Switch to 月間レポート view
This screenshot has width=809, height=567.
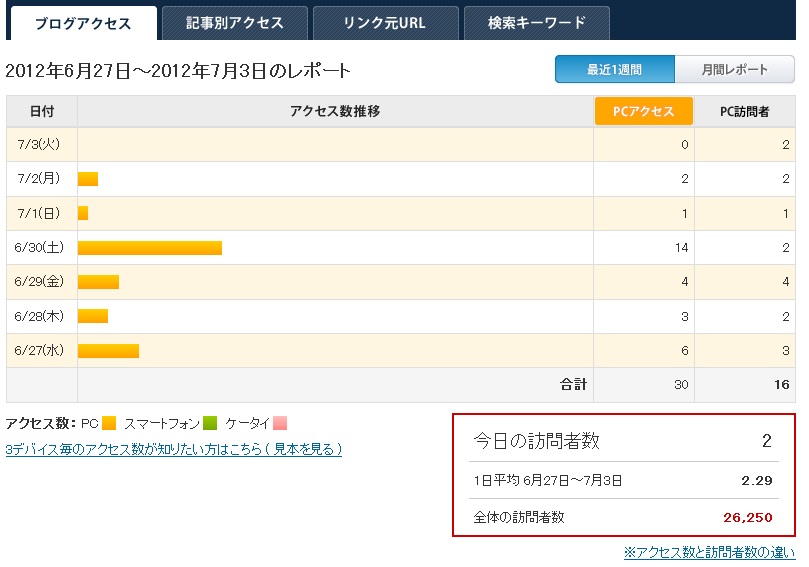pos(735,69)
